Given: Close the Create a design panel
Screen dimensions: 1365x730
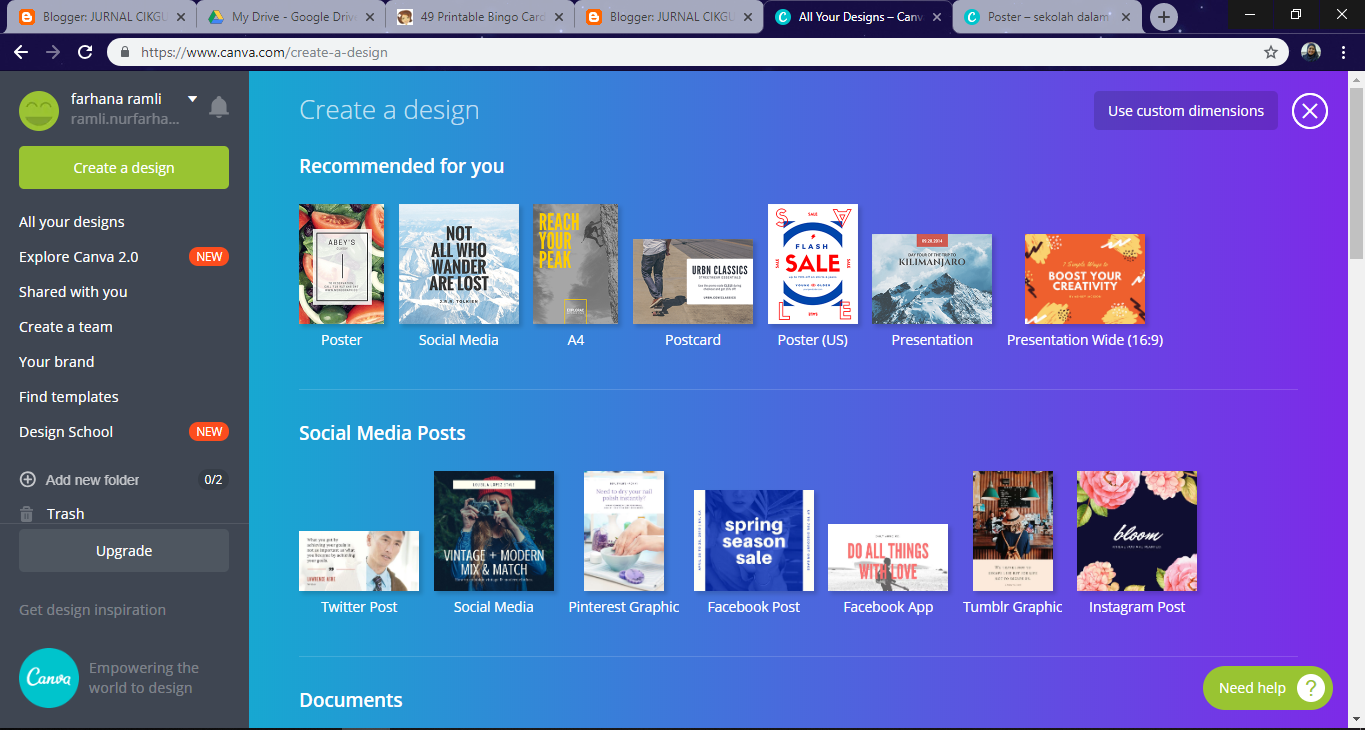Looking at the screenshot, I should point(1309,111).
